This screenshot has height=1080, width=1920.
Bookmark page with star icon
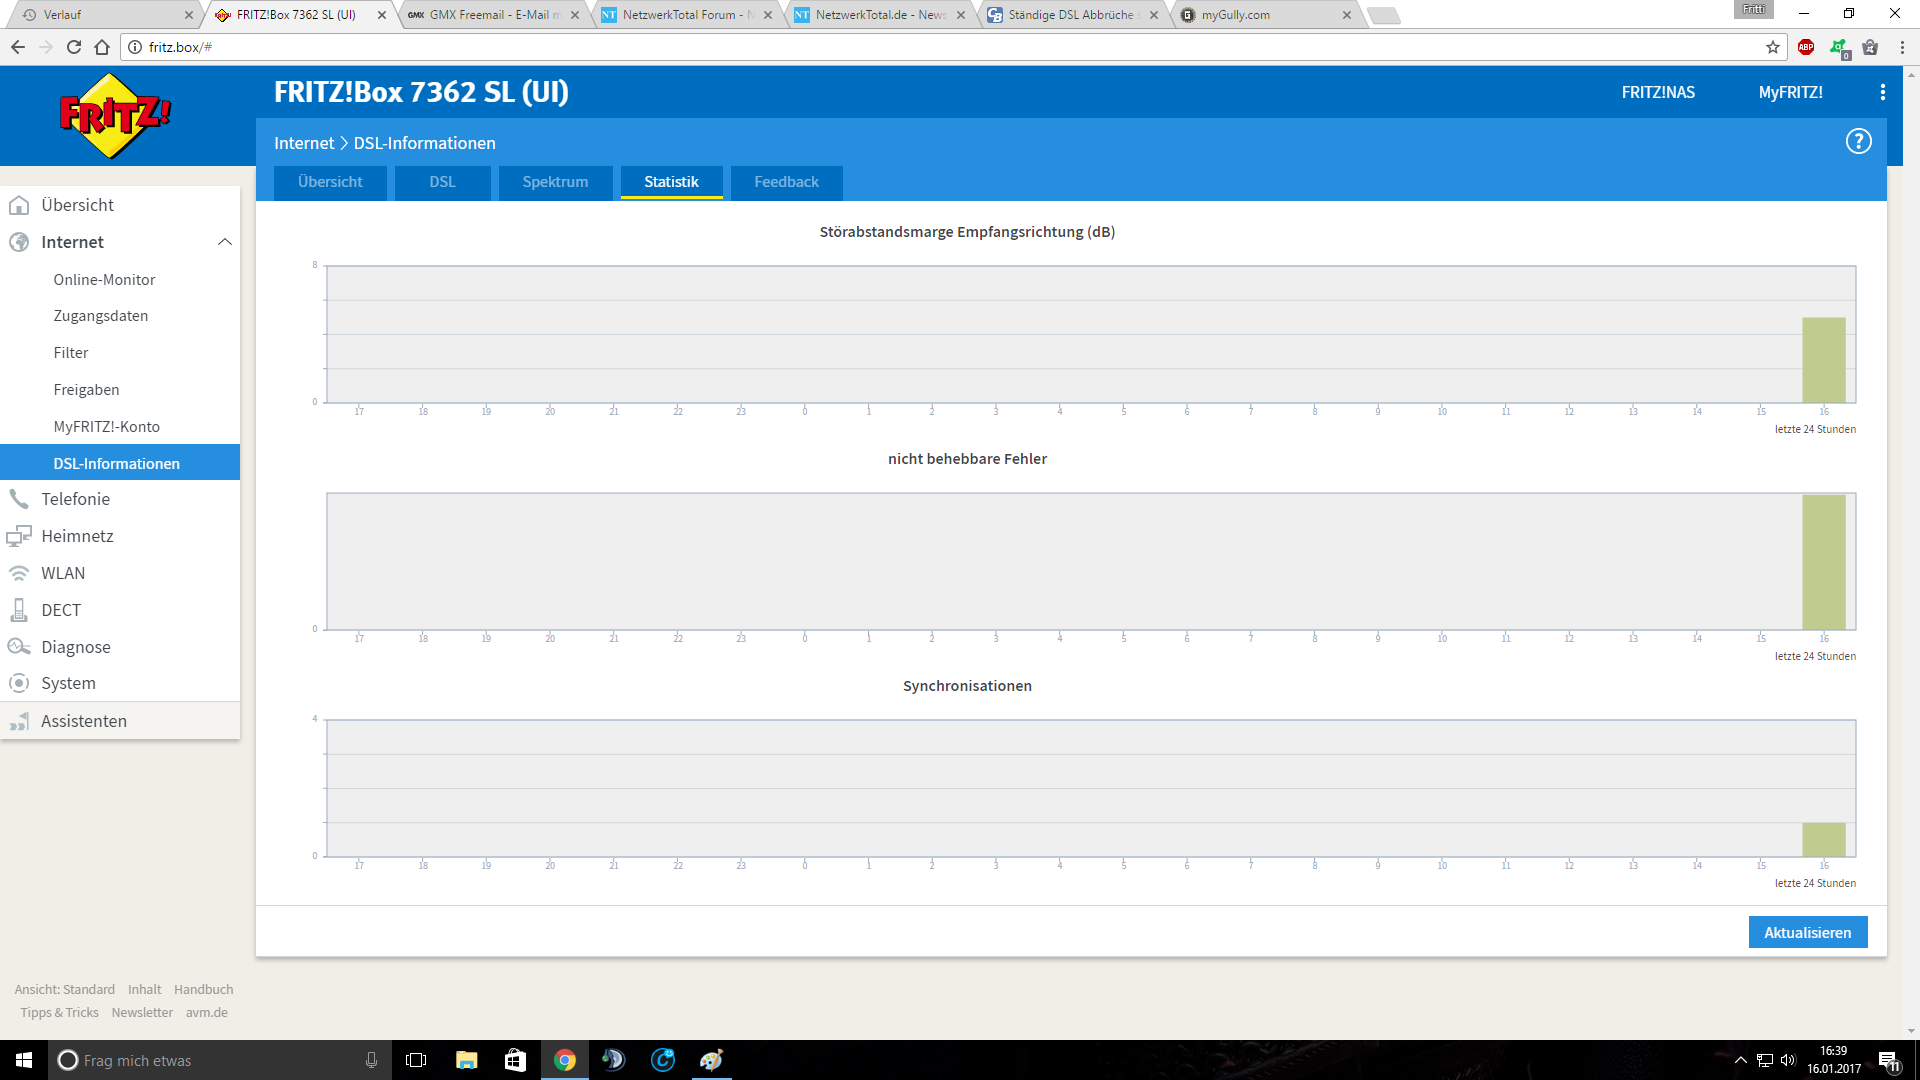click(1773, 47)
